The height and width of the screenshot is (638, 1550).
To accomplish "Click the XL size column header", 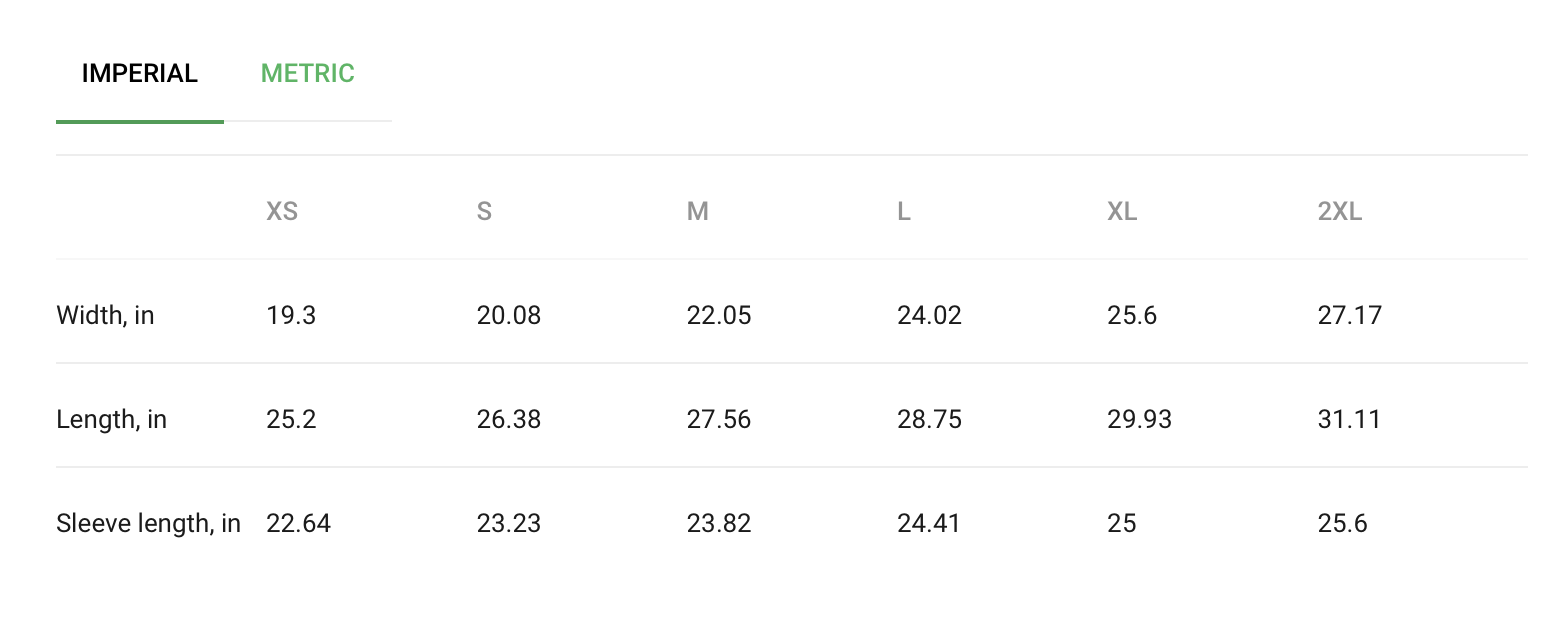I will [x=1122, y=212].
